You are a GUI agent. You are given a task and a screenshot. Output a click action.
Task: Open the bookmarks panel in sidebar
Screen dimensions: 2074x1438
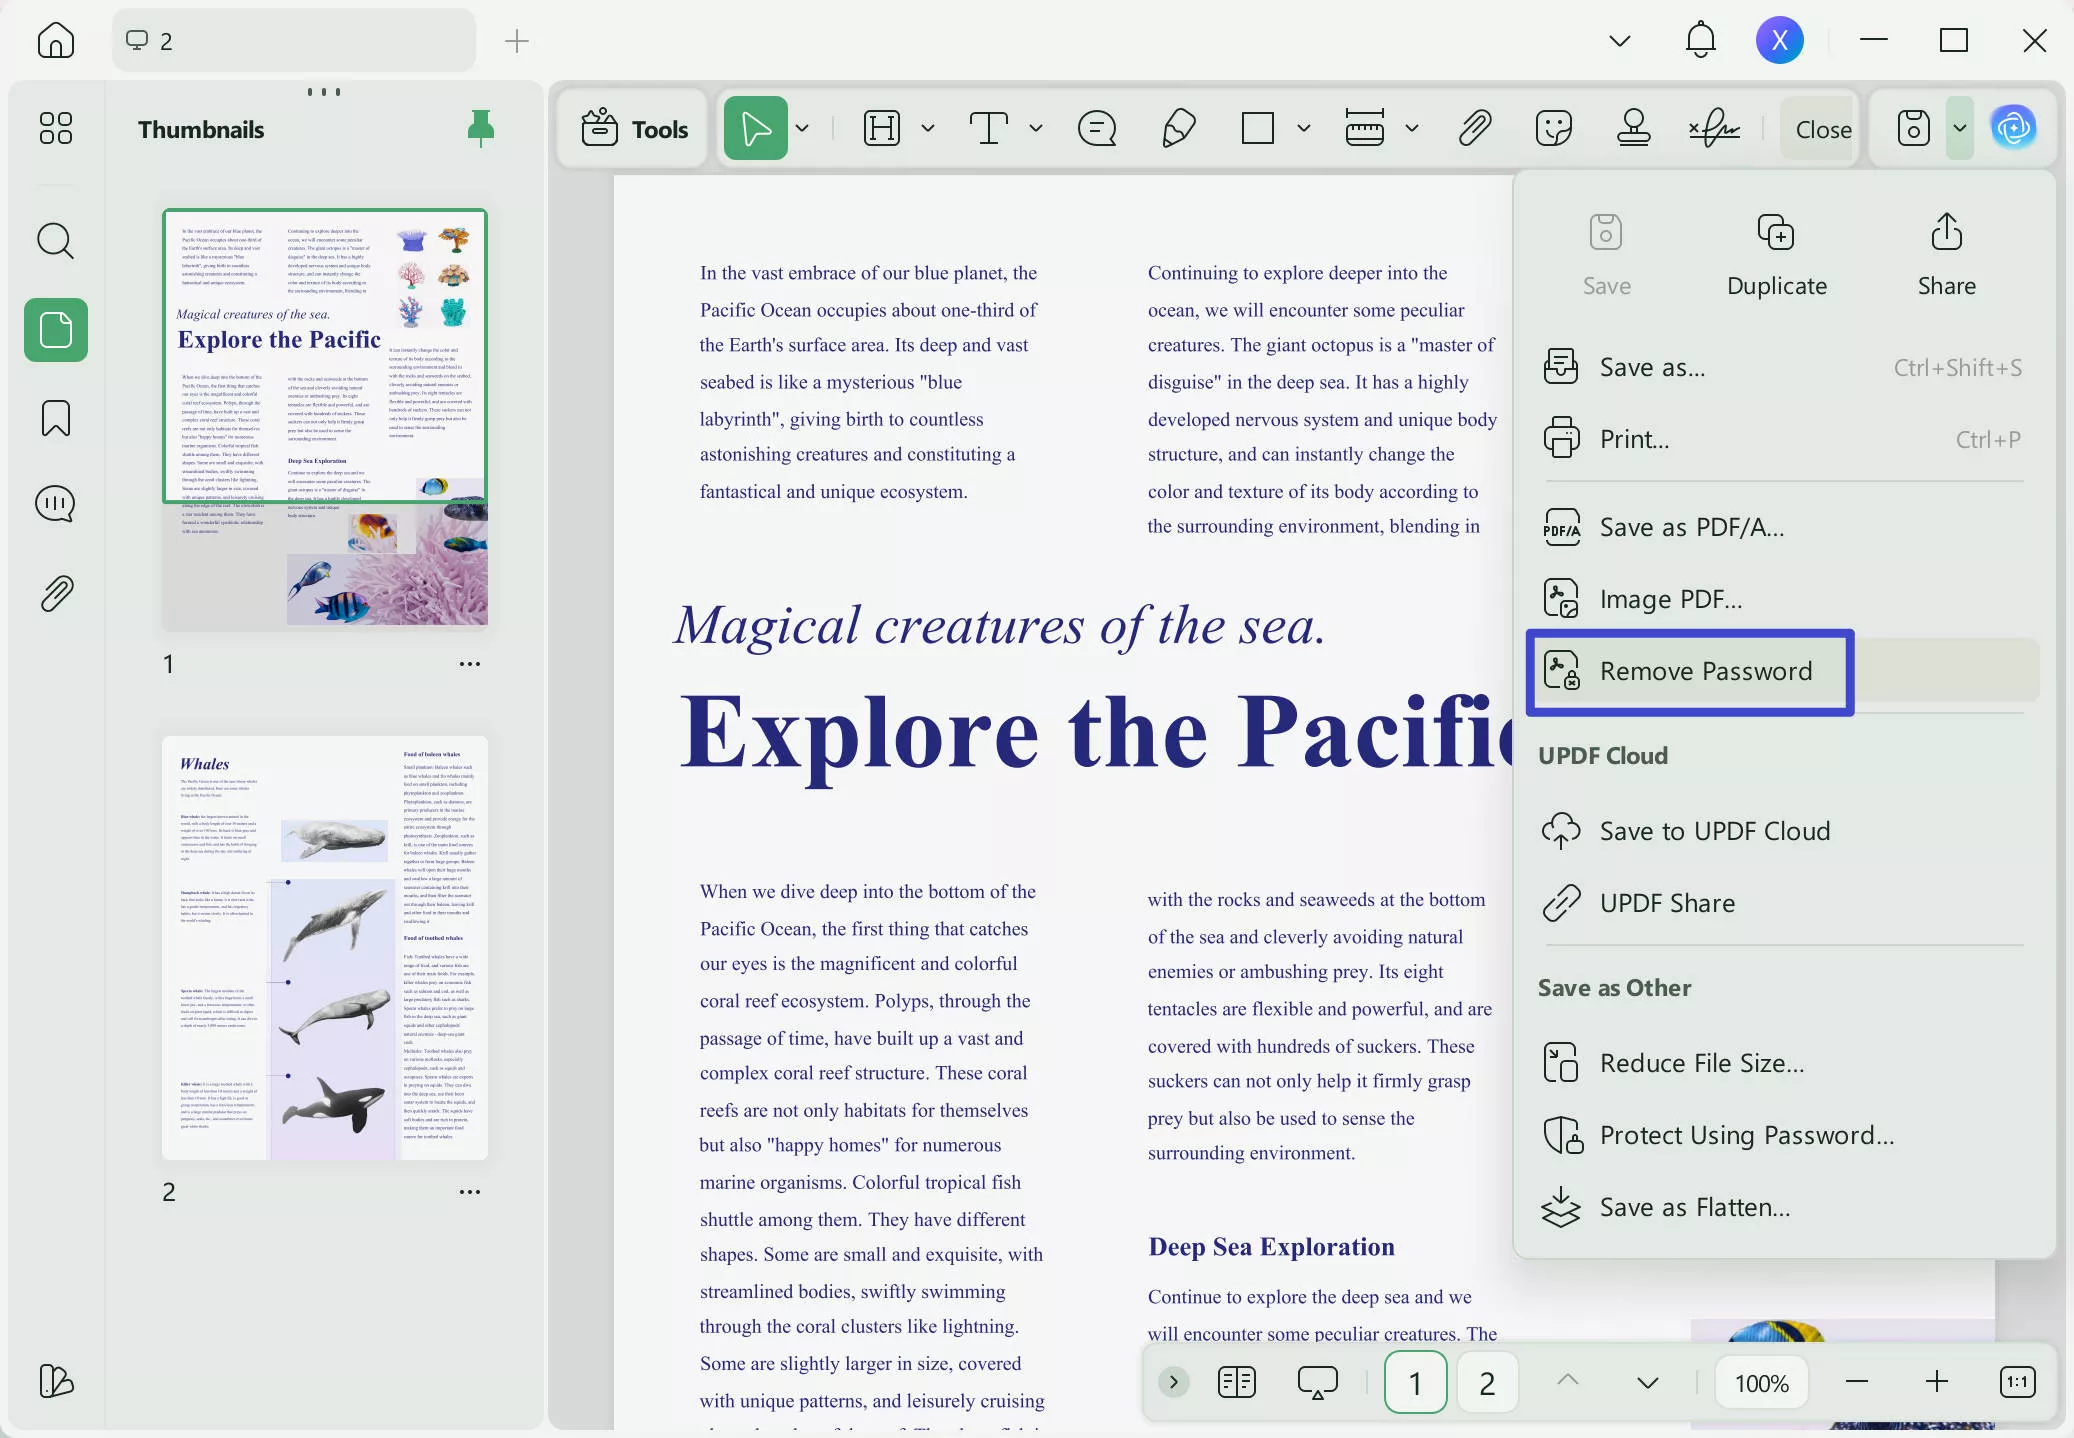56,418
